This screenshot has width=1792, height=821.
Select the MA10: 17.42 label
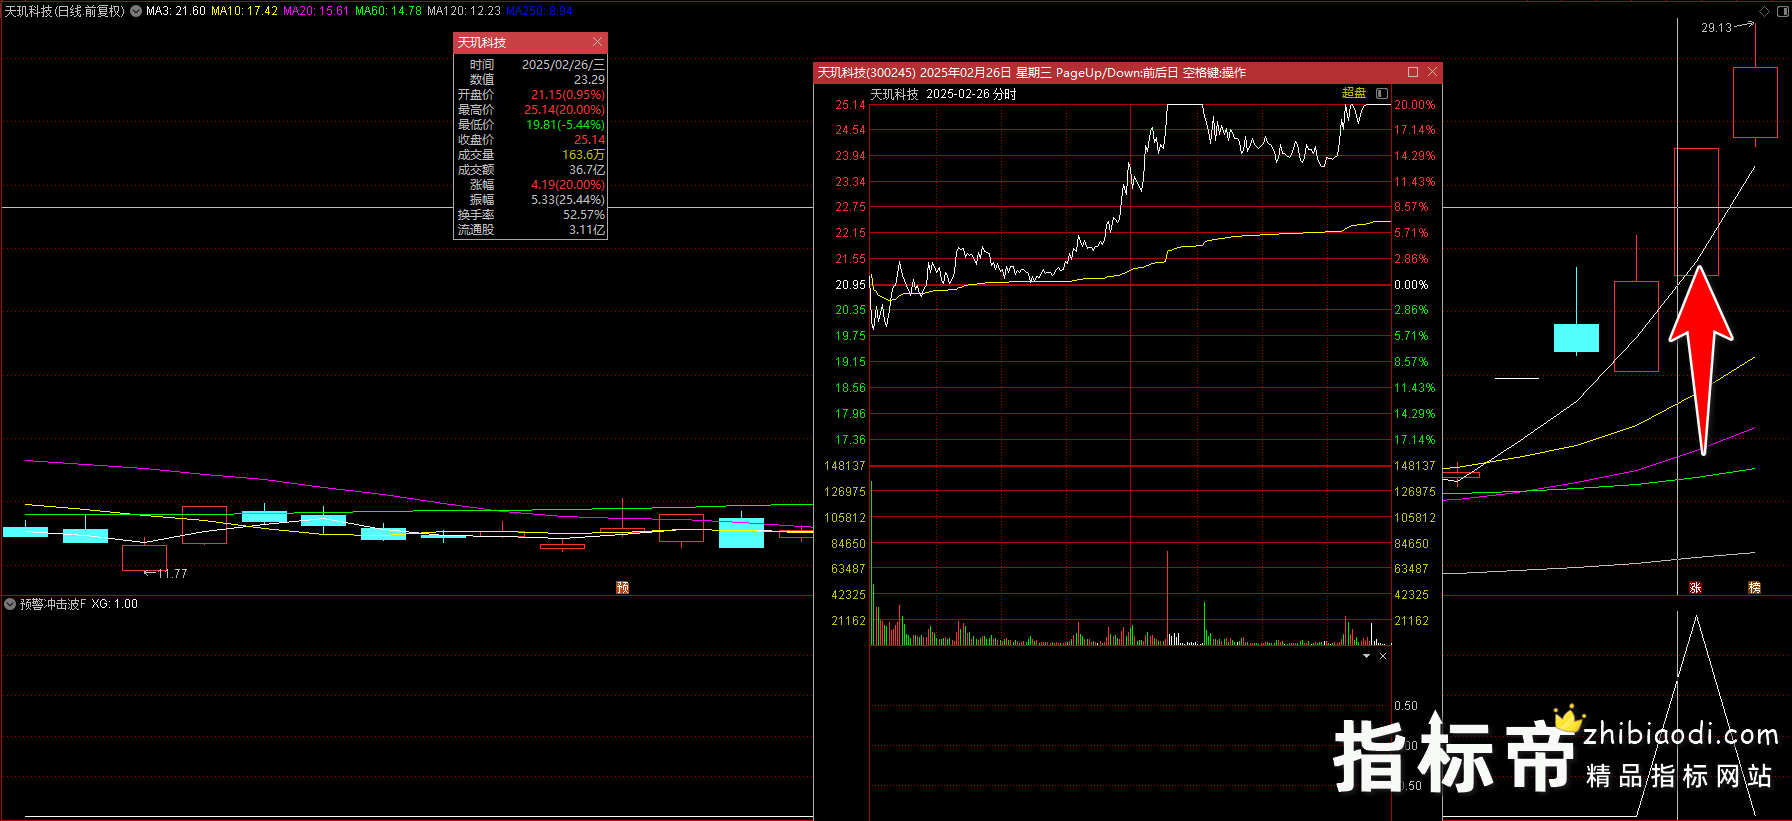244,11
